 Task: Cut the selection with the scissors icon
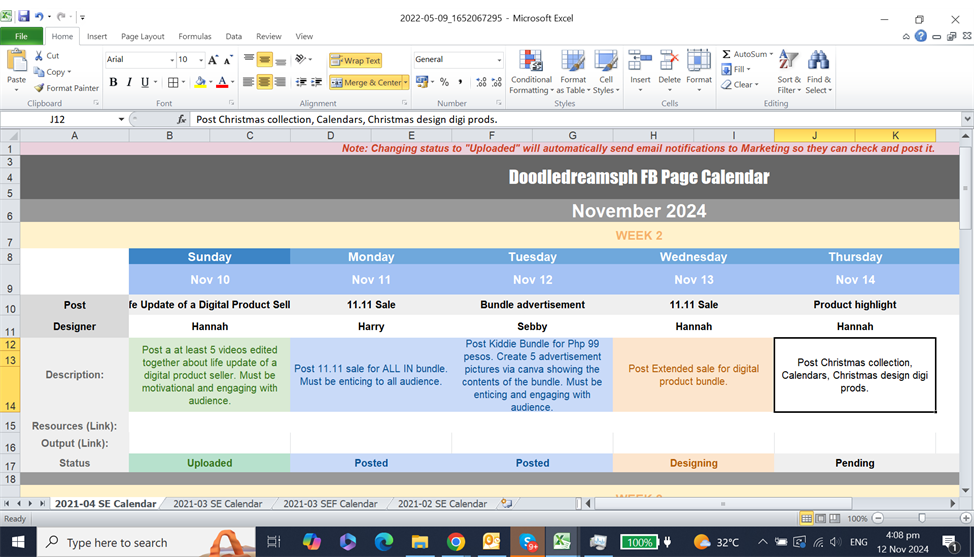pos(39,55)
